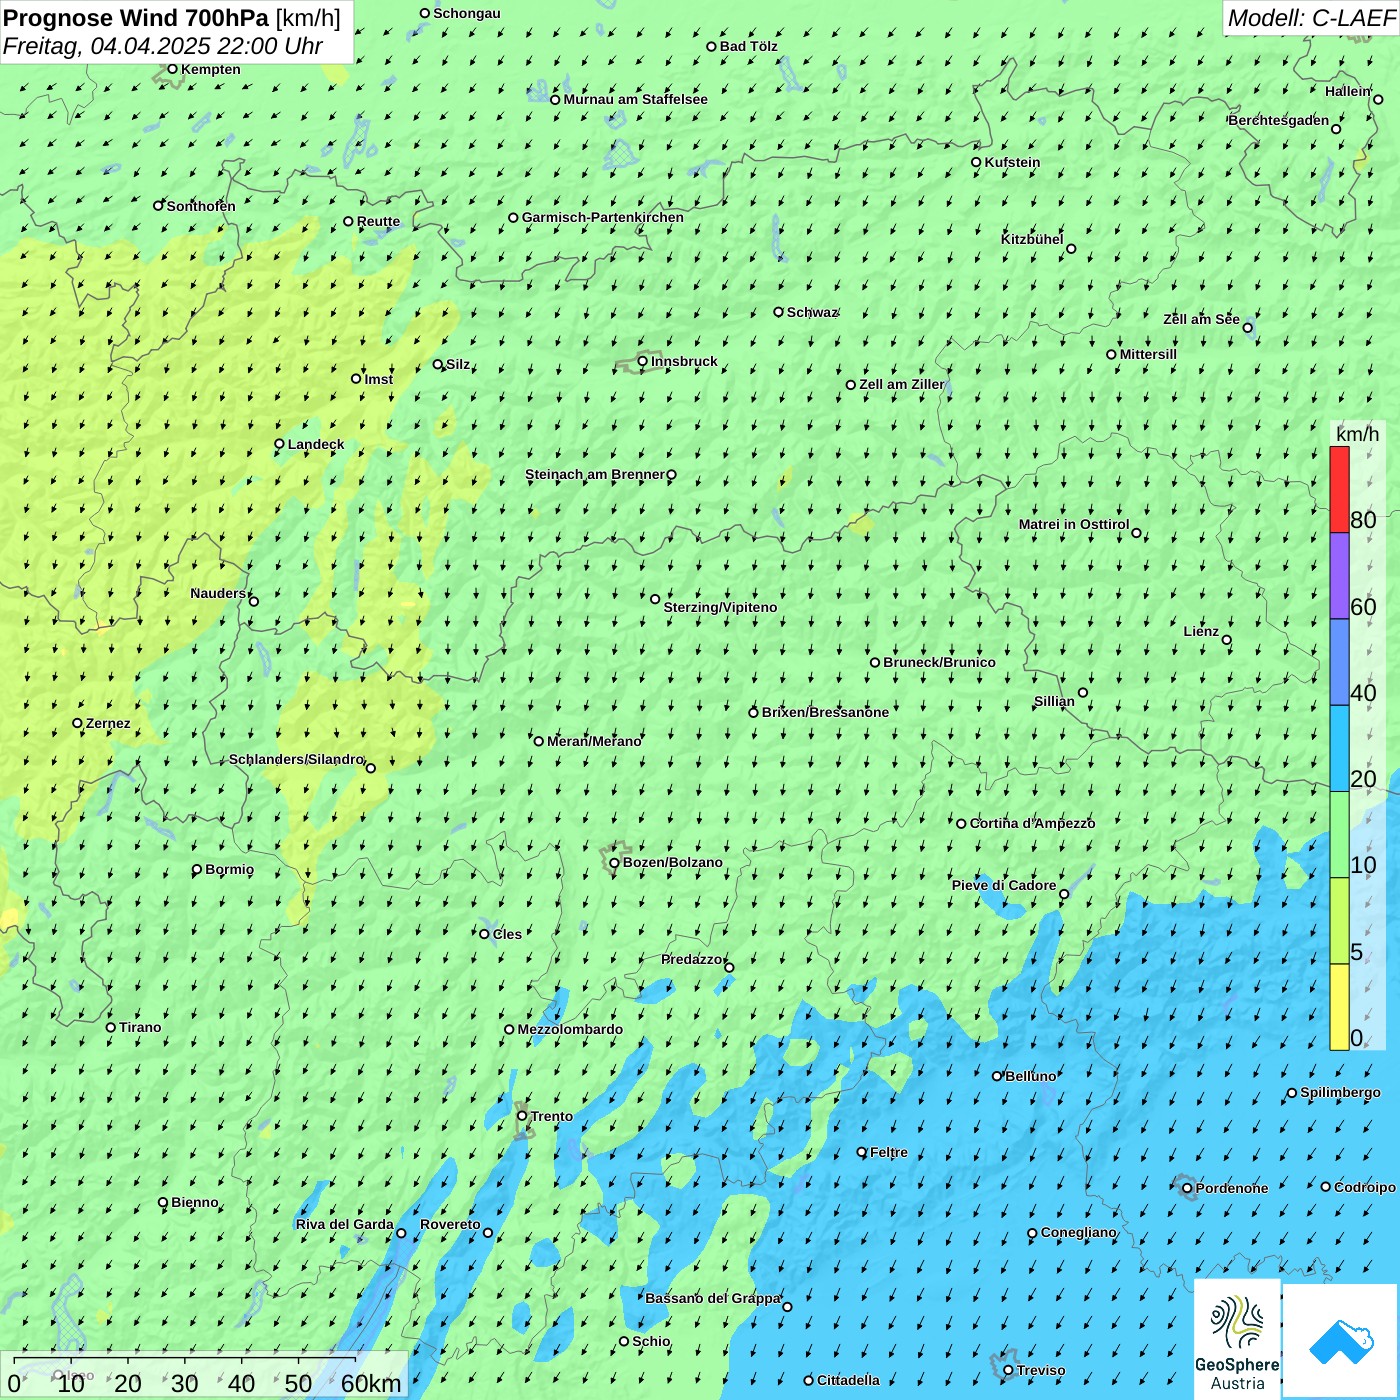Select the red segment of the wind legend
Screen dimensions: 1400x1400
[1339, 489]
